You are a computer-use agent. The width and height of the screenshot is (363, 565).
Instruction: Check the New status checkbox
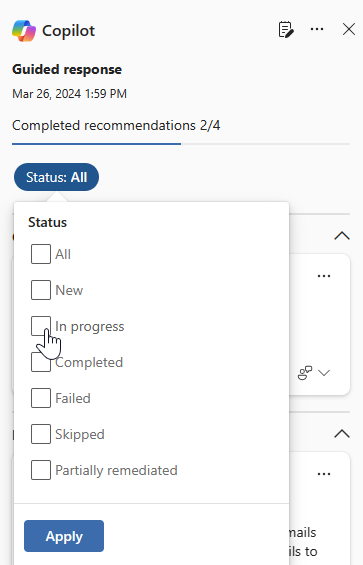(x=41, y=290)
